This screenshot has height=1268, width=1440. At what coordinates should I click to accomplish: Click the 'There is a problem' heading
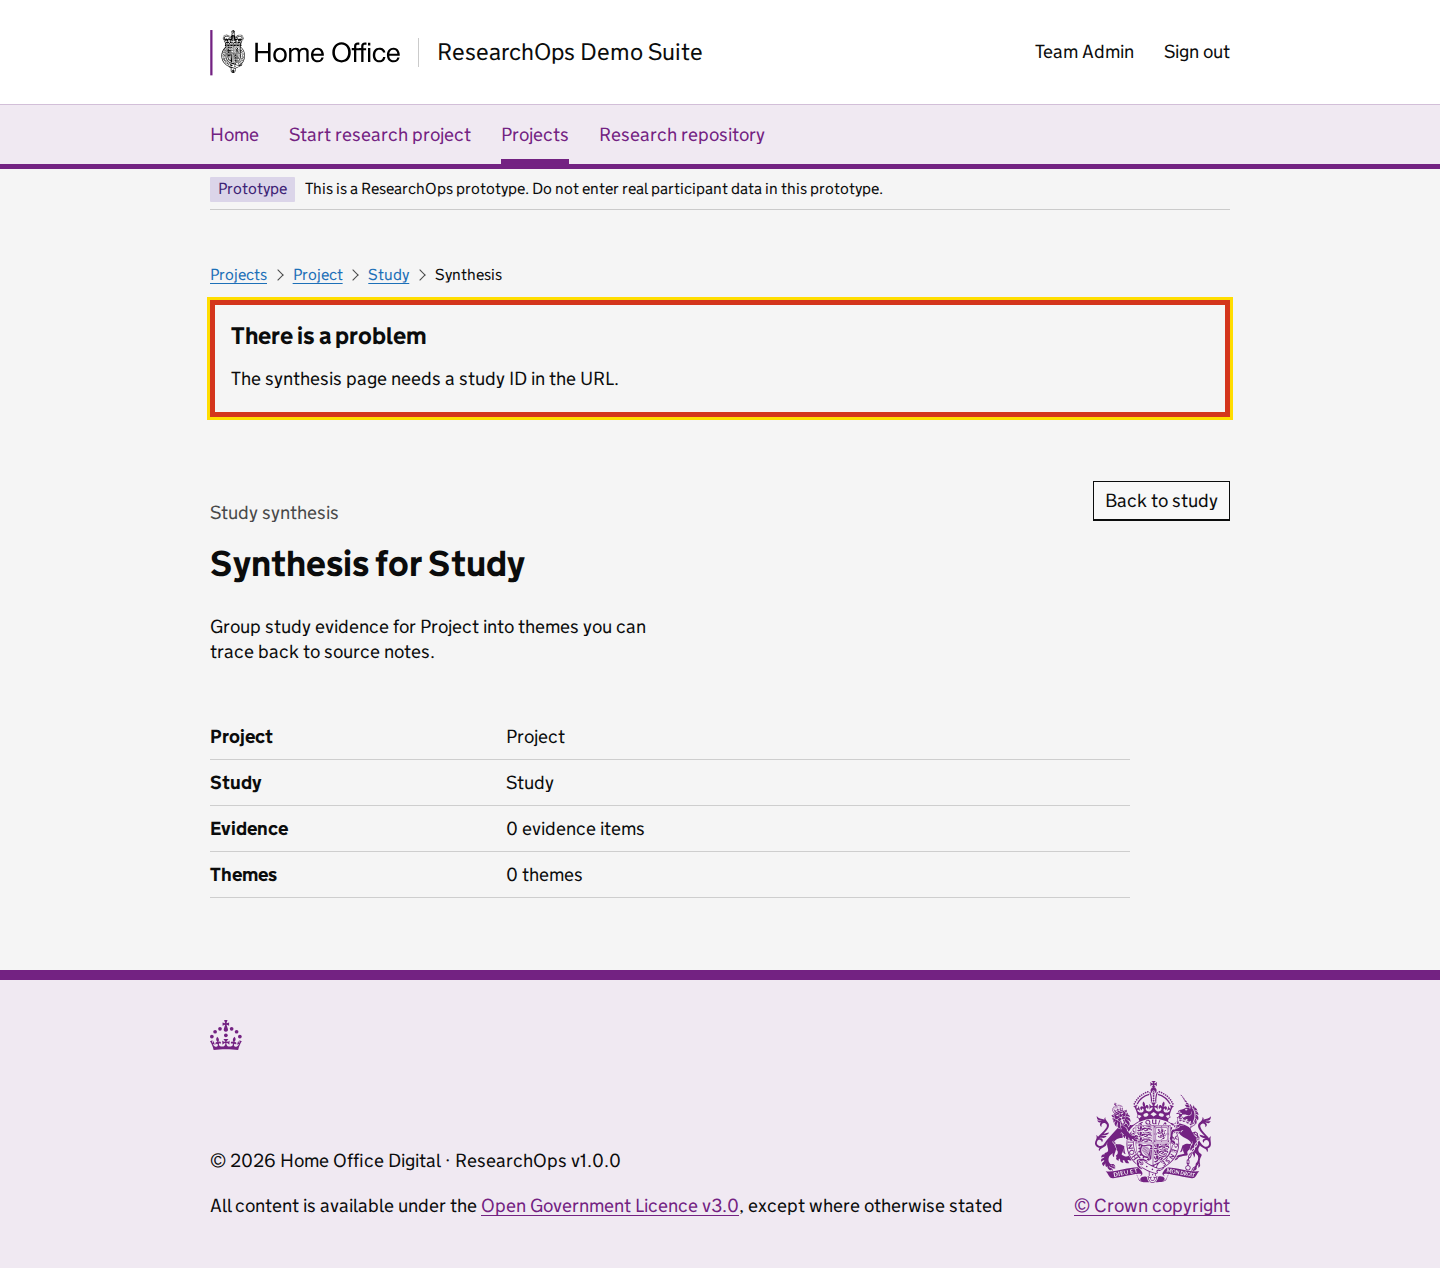(x=329, y=336)
